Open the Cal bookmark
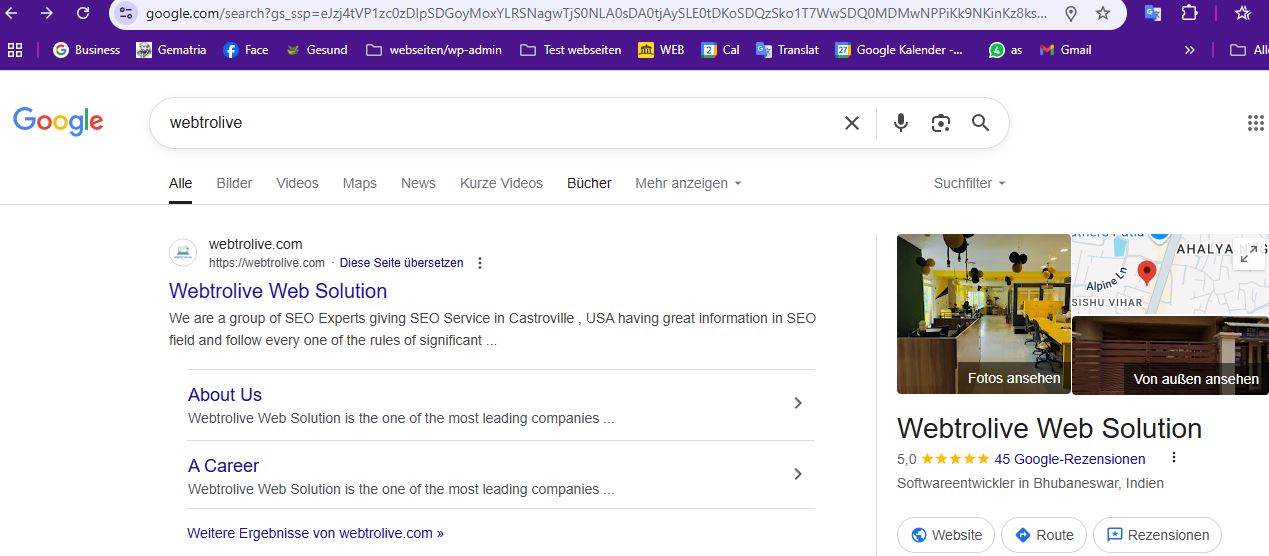Image resolution: width=1269 pixels, height=556 pixels. pos(721,50)
